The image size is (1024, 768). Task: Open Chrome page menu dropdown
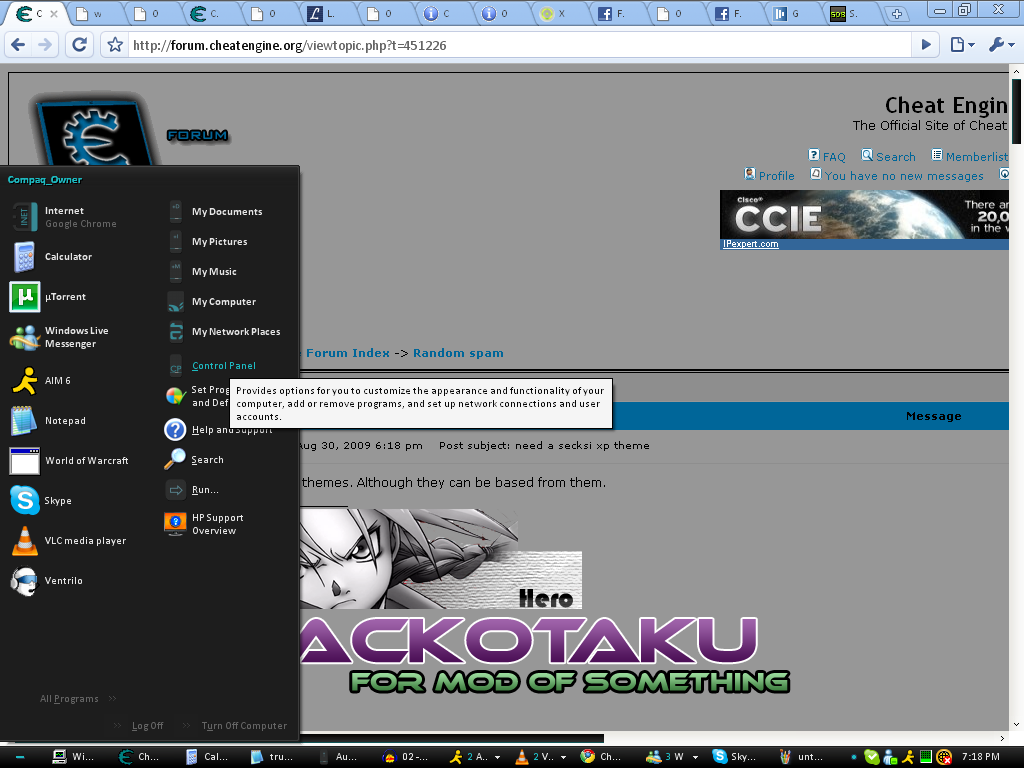pos(963,45)
